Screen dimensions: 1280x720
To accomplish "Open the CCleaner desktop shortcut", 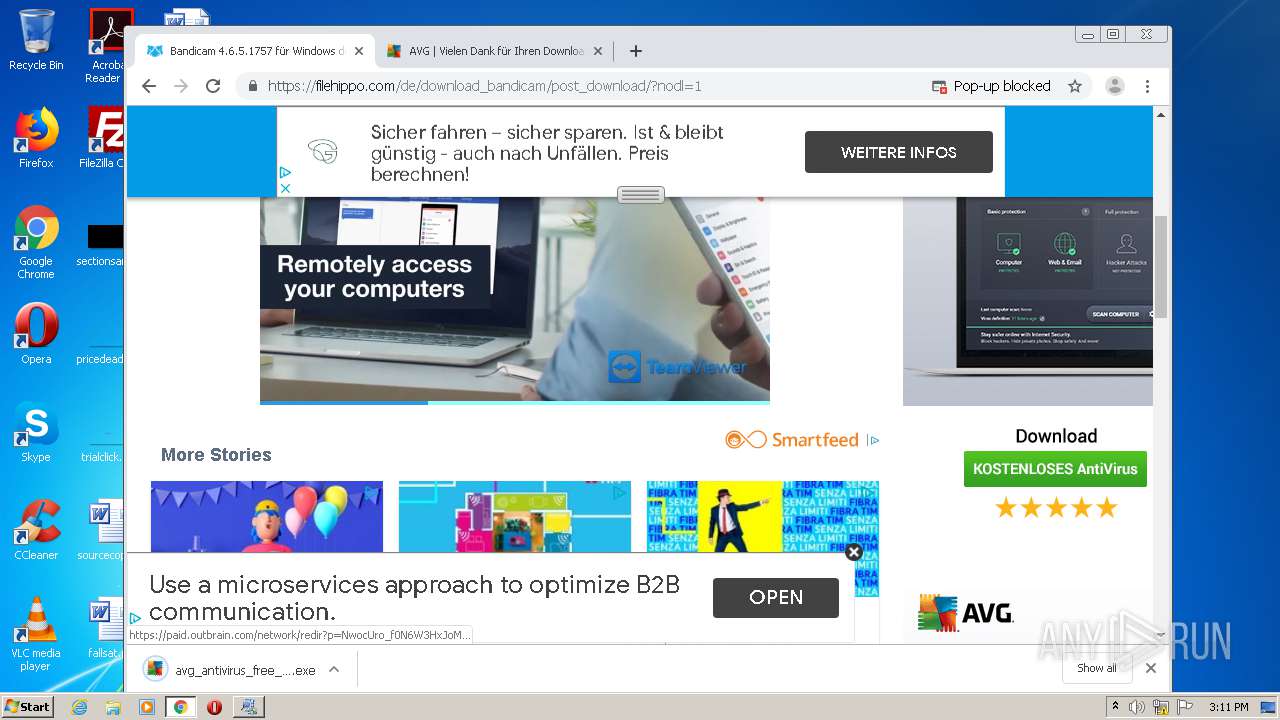I will click(x=36, y=530).
